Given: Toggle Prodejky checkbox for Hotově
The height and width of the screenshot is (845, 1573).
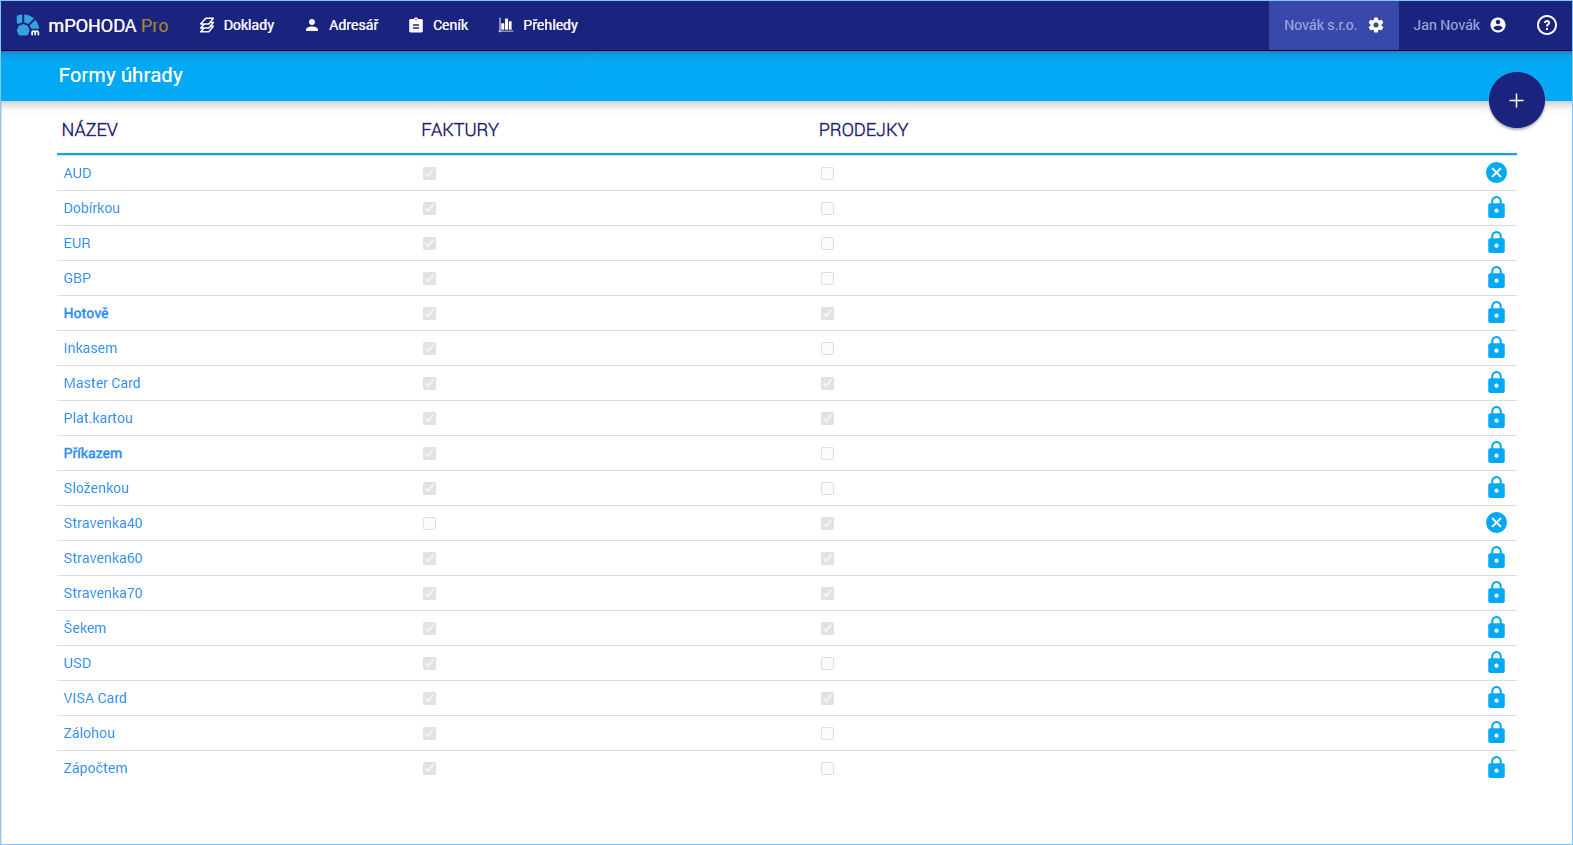Looking at the screenshot, I should click(x=827, y=313).
